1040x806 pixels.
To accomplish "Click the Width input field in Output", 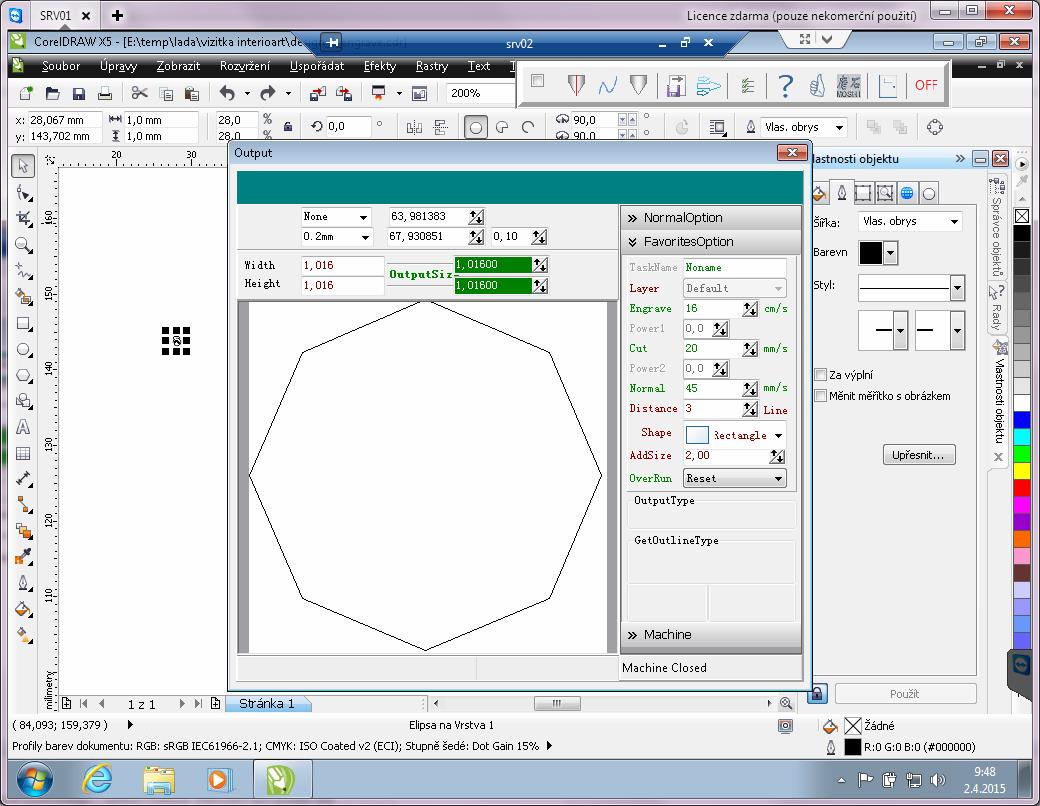I will (x=342, y=265).
